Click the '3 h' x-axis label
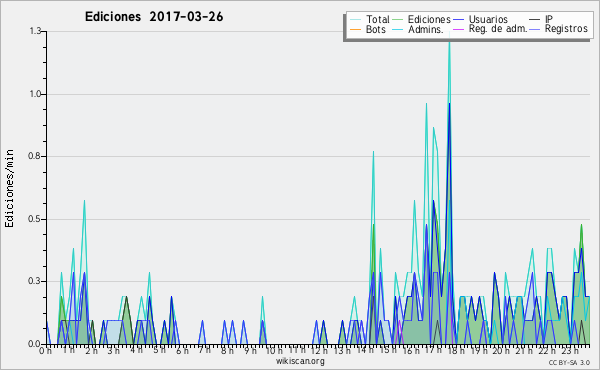The width and height of the screenshot is (600, 370). [113, 351]
